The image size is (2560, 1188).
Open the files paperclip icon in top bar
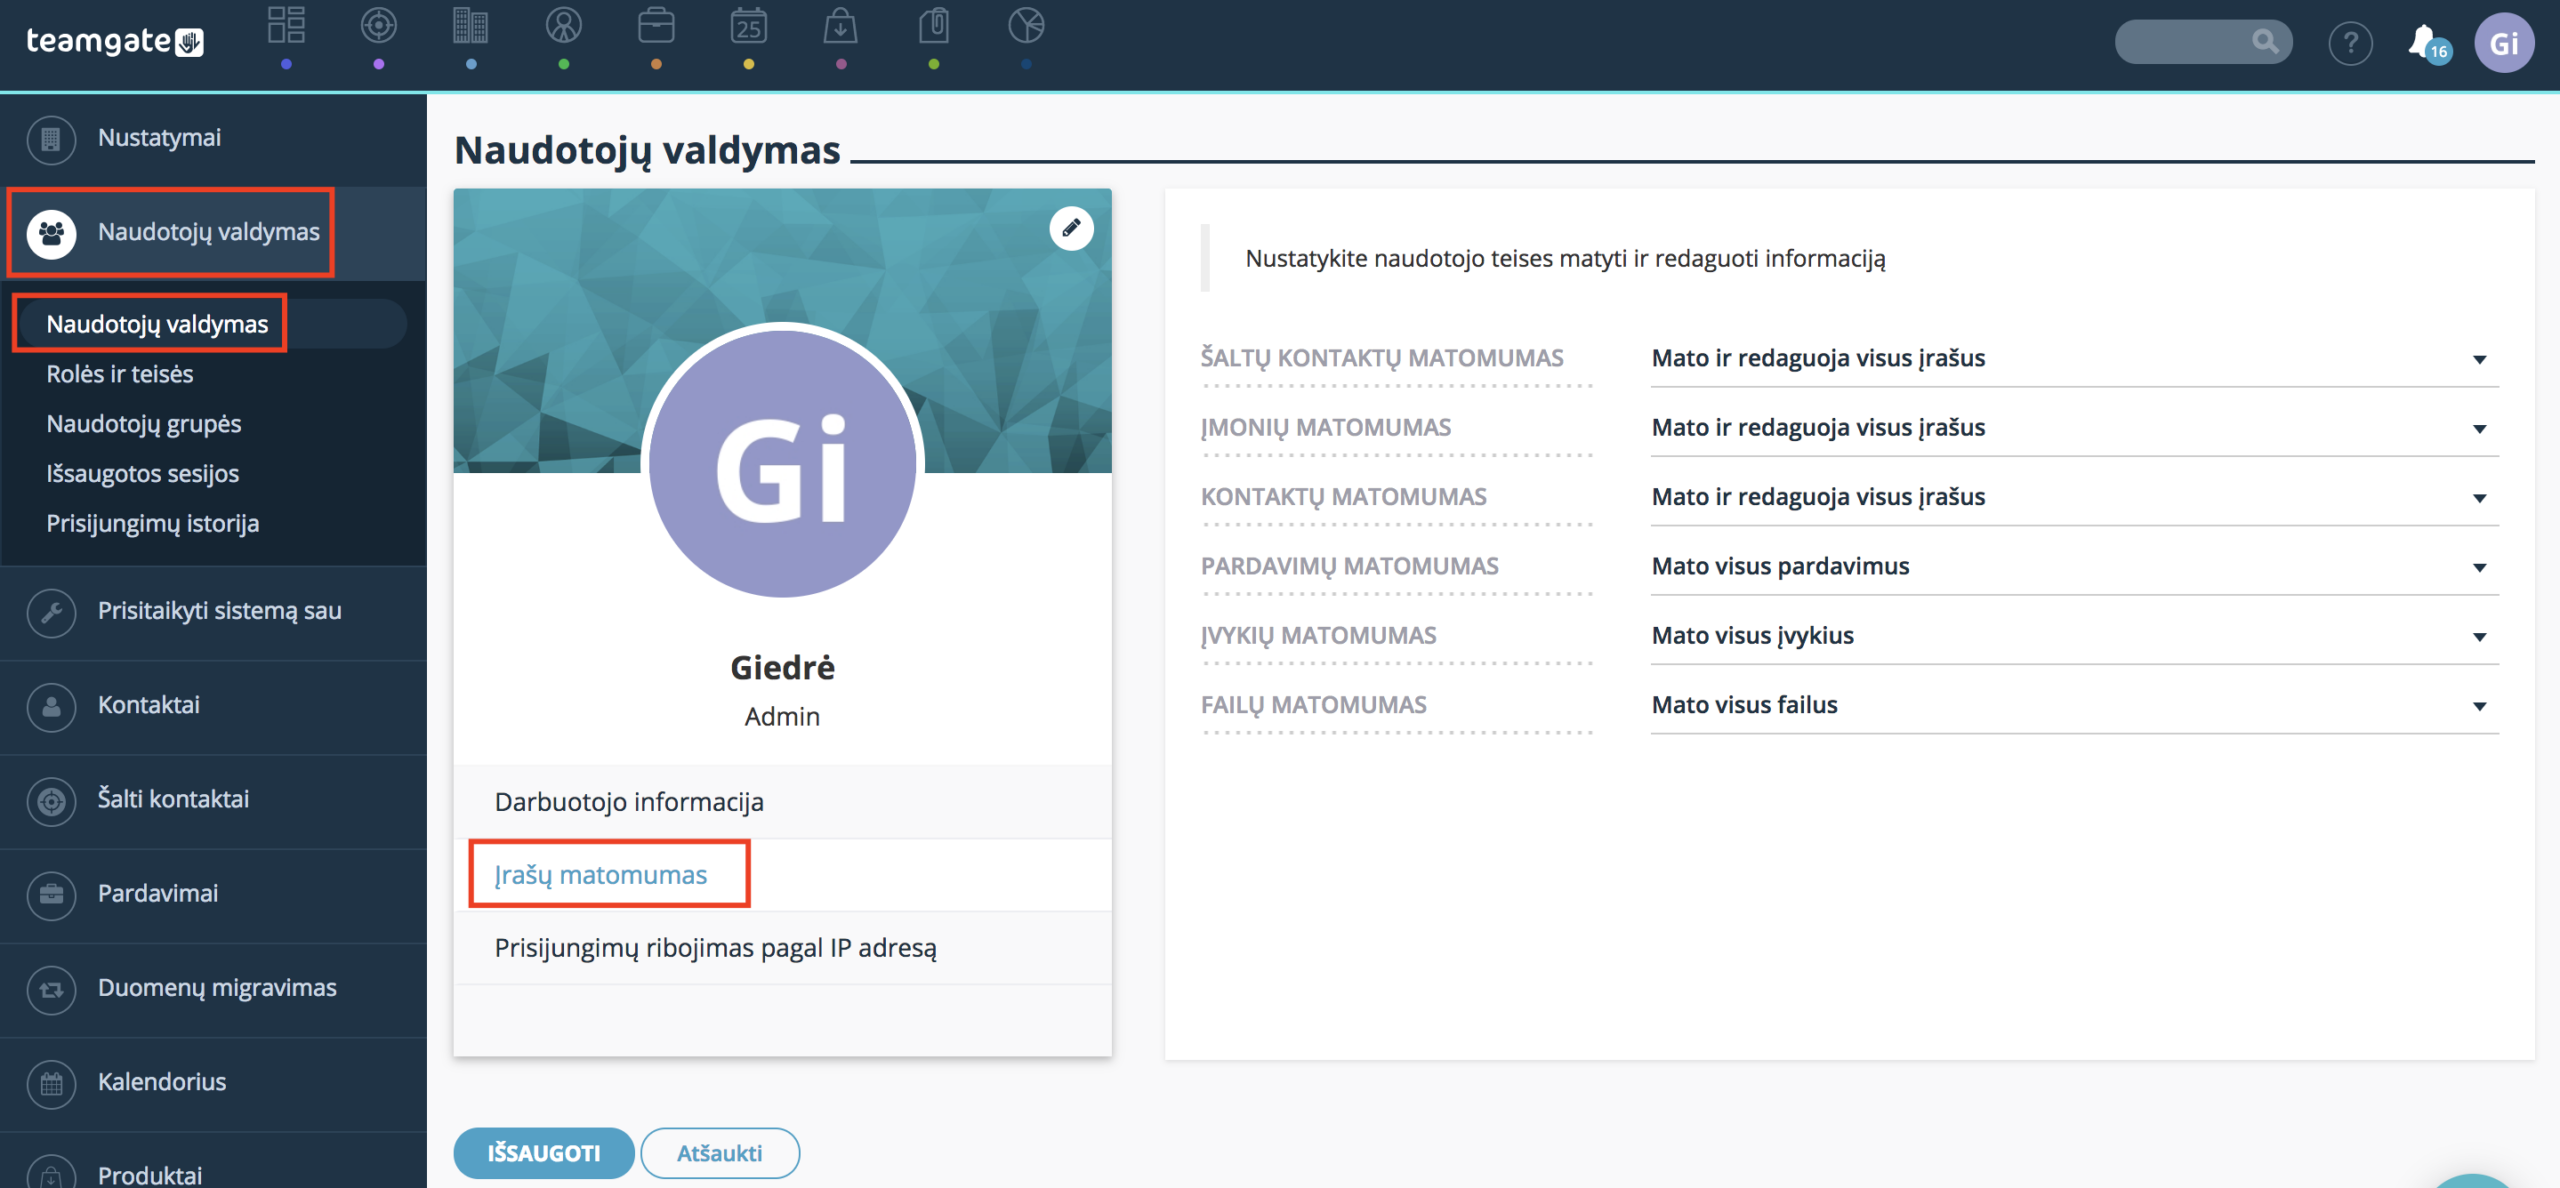(x=934, y=25)
